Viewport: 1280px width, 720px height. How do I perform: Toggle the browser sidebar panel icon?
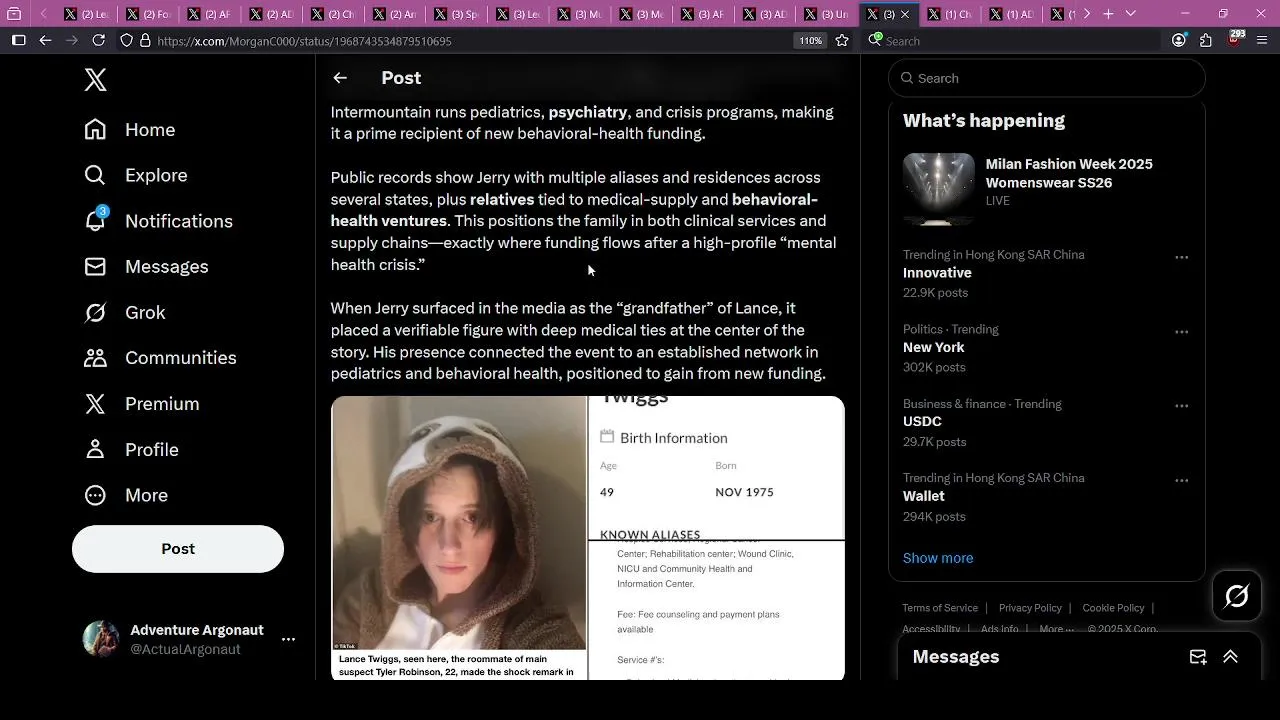click(18, 40)
